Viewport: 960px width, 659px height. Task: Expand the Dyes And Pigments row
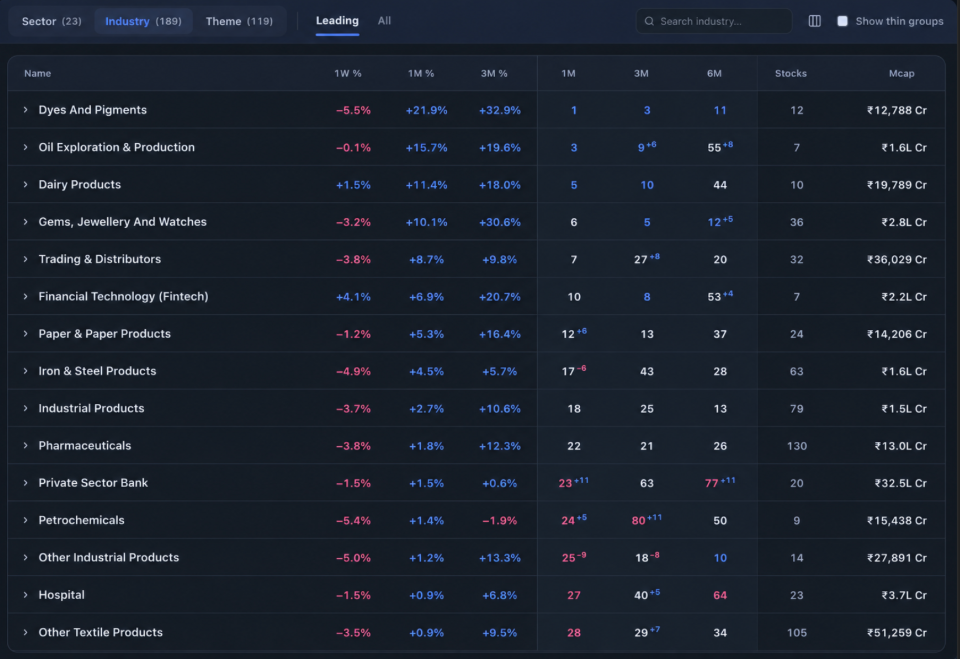26,110
